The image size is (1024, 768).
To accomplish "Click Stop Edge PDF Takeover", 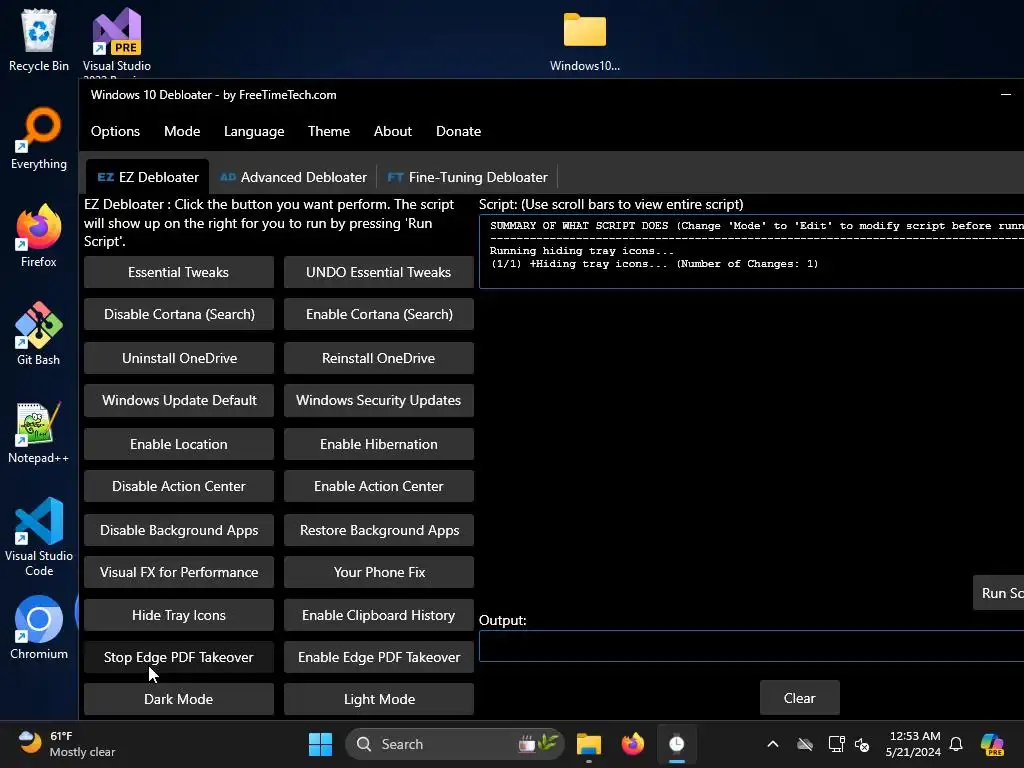I will (x=178, y=657).
